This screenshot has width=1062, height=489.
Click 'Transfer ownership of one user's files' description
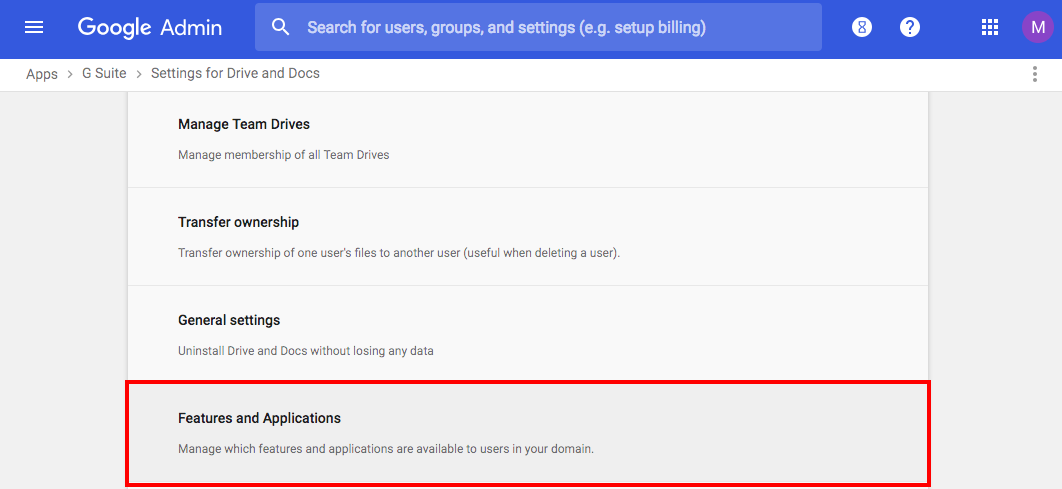click(x=399, y=253)
